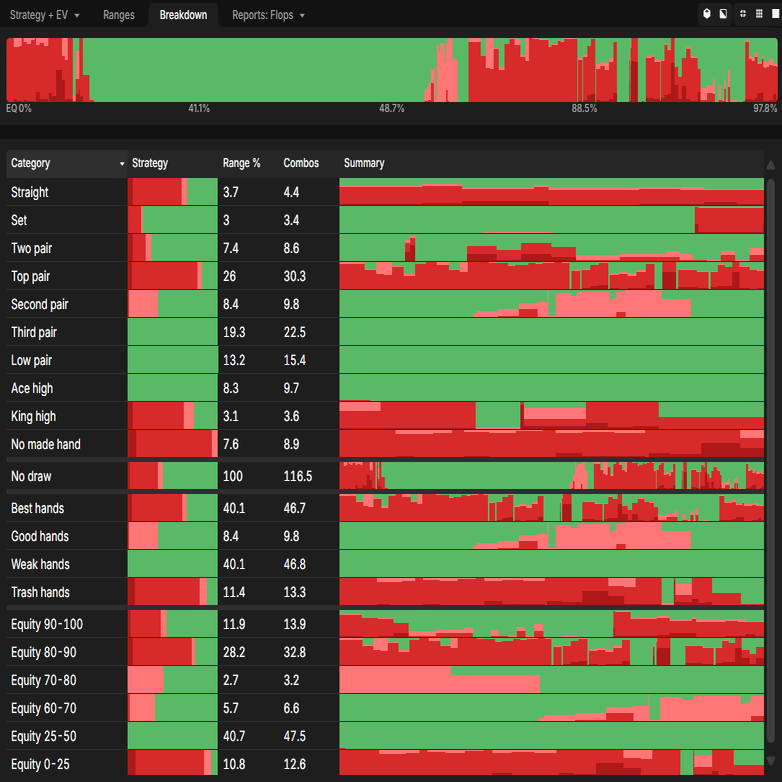This screenshot has width=782, height=782.
Task: Select the grid layout icon
Action: point(759,14)
